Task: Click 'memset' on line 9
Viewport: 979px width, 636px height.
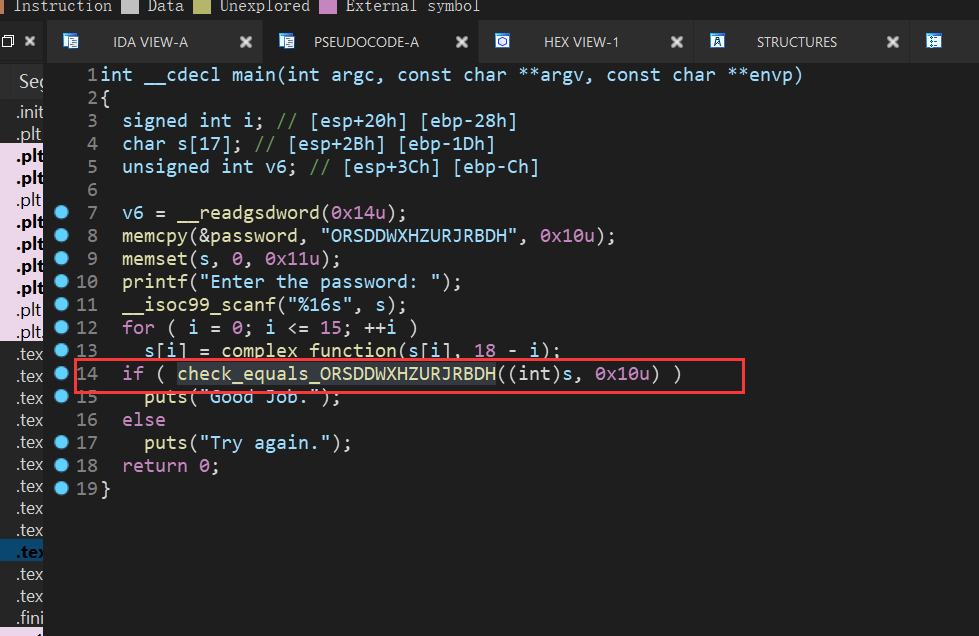Action: click(155, 259)
